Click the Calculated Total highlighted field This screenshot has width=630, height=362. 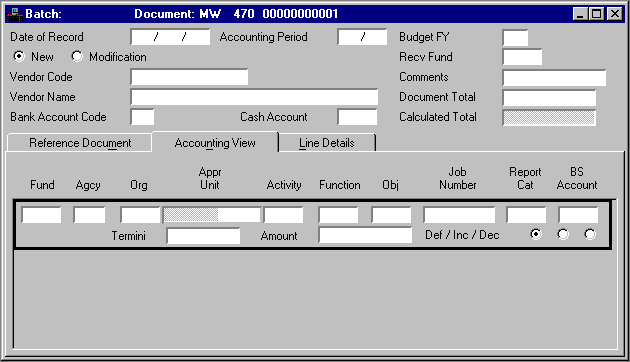tap(549, 118)
